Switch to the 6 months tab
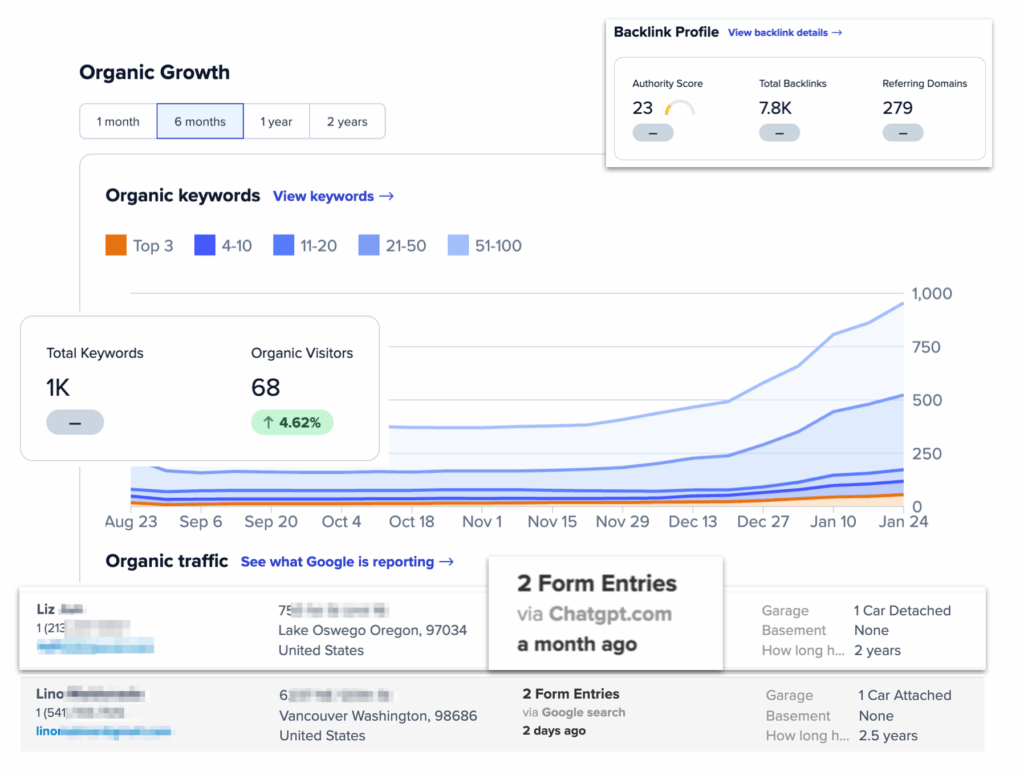Image resolution: width=1024 pixels, height=771 pixels. point(200,122)
